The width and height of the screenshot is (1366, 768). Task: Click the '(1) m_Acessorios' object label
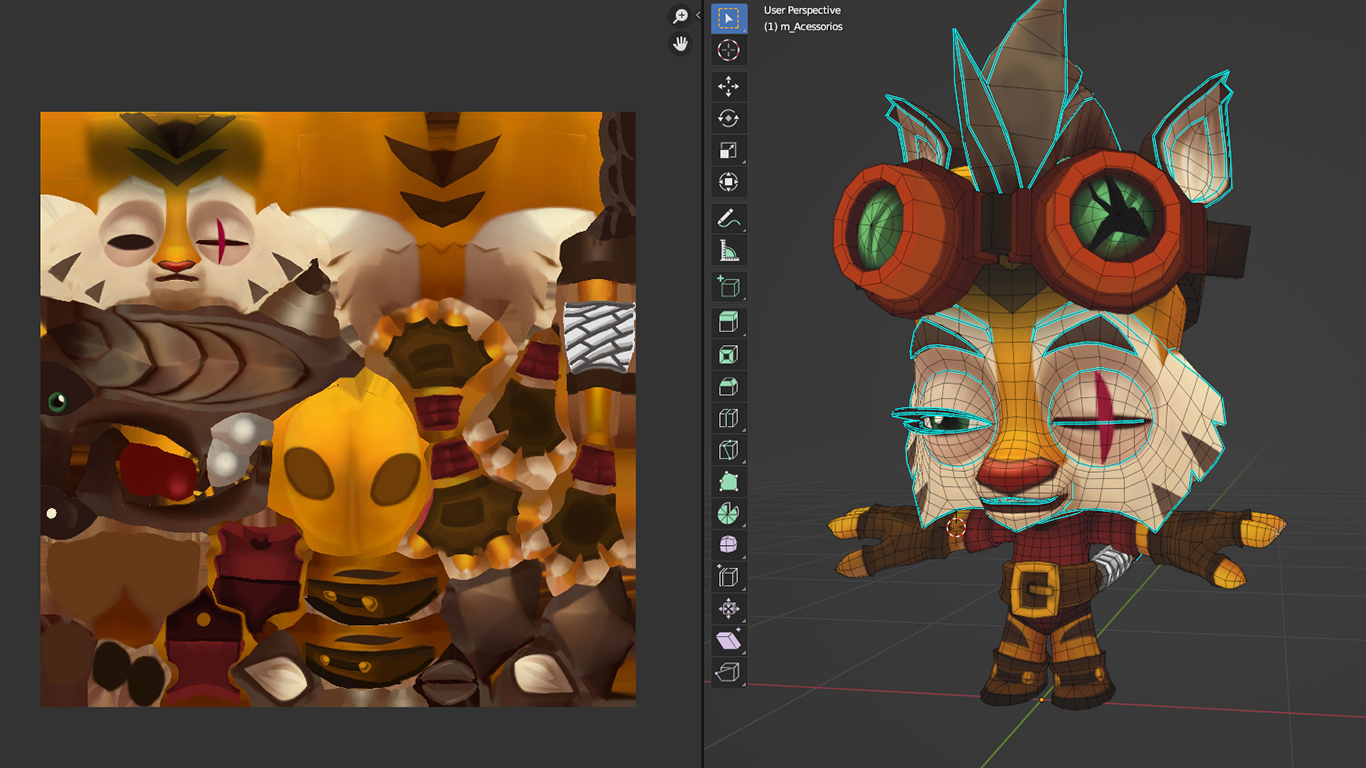coord(803,27)
